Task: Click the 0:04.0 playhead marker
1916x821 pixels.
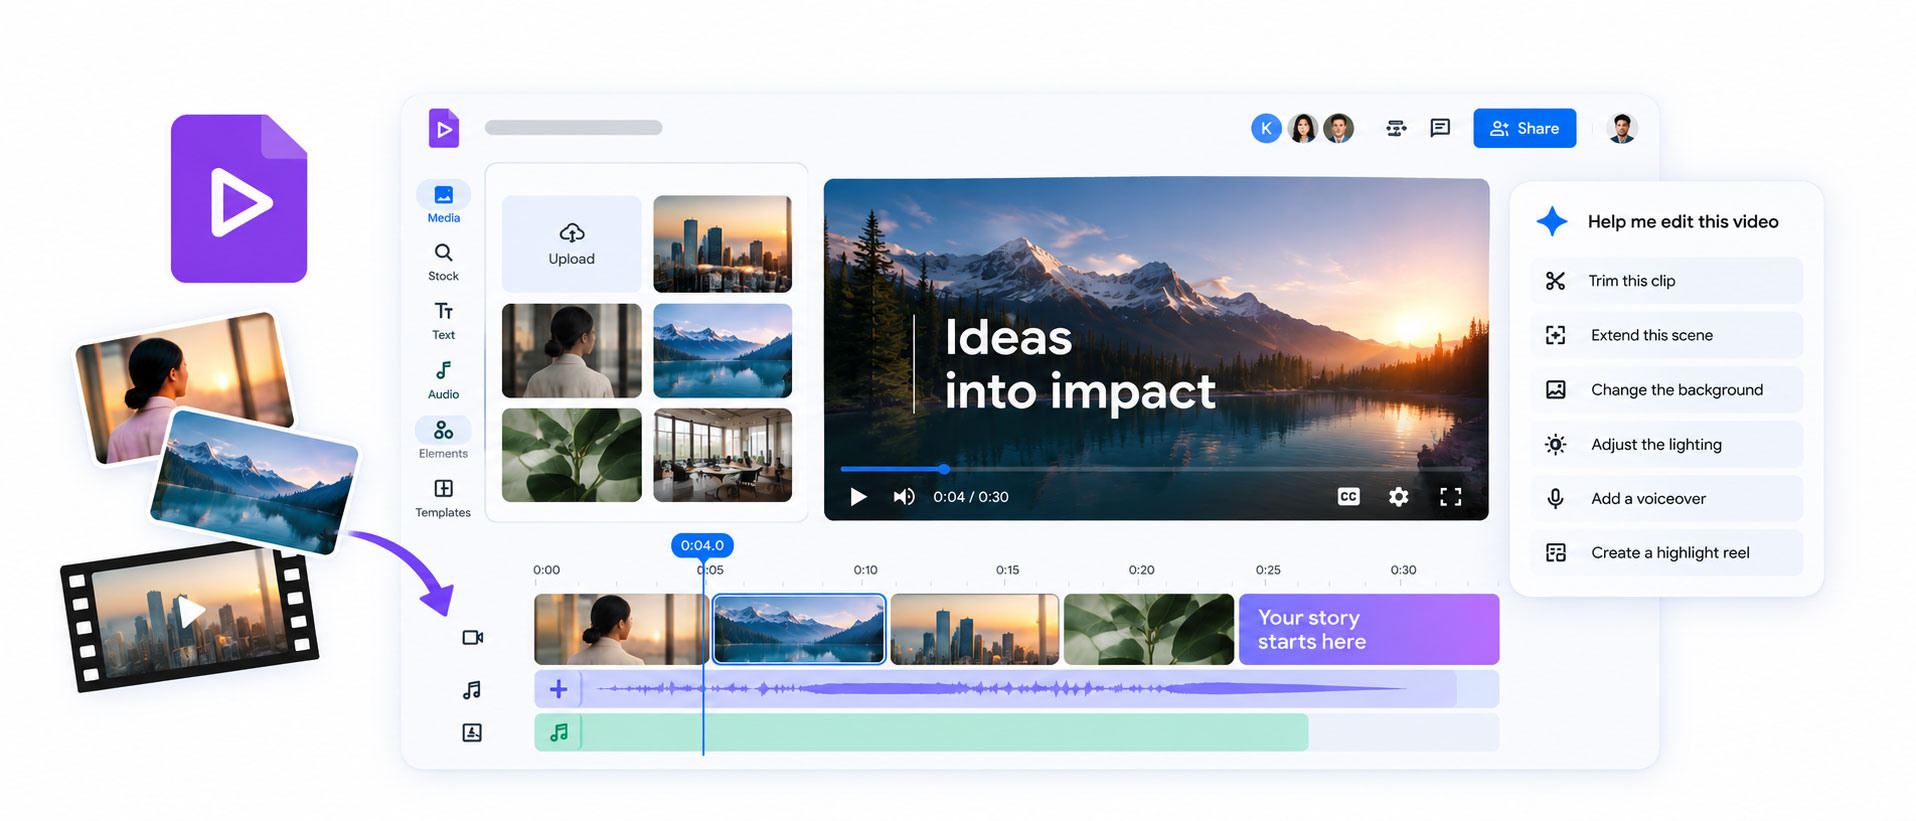Action: [702, 545]
